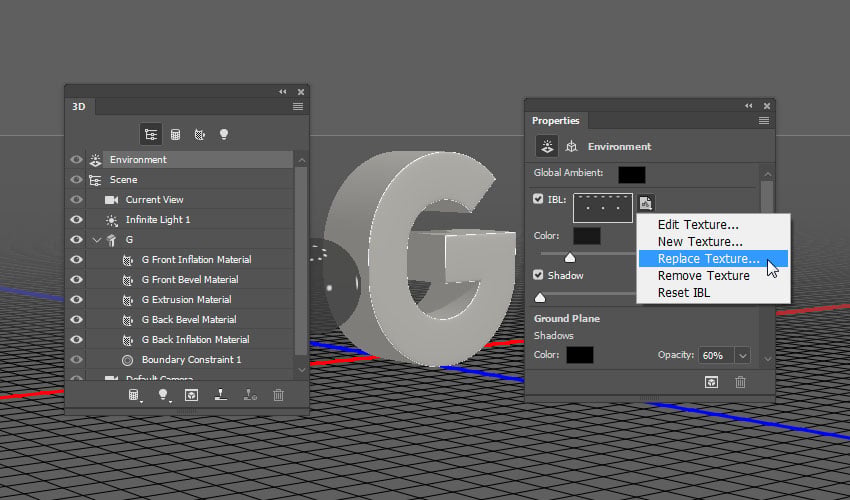Screen dimensions: 850x500
Task: Click the Boundary Constraint 1 circle icon
Action: tap(127, 360)
